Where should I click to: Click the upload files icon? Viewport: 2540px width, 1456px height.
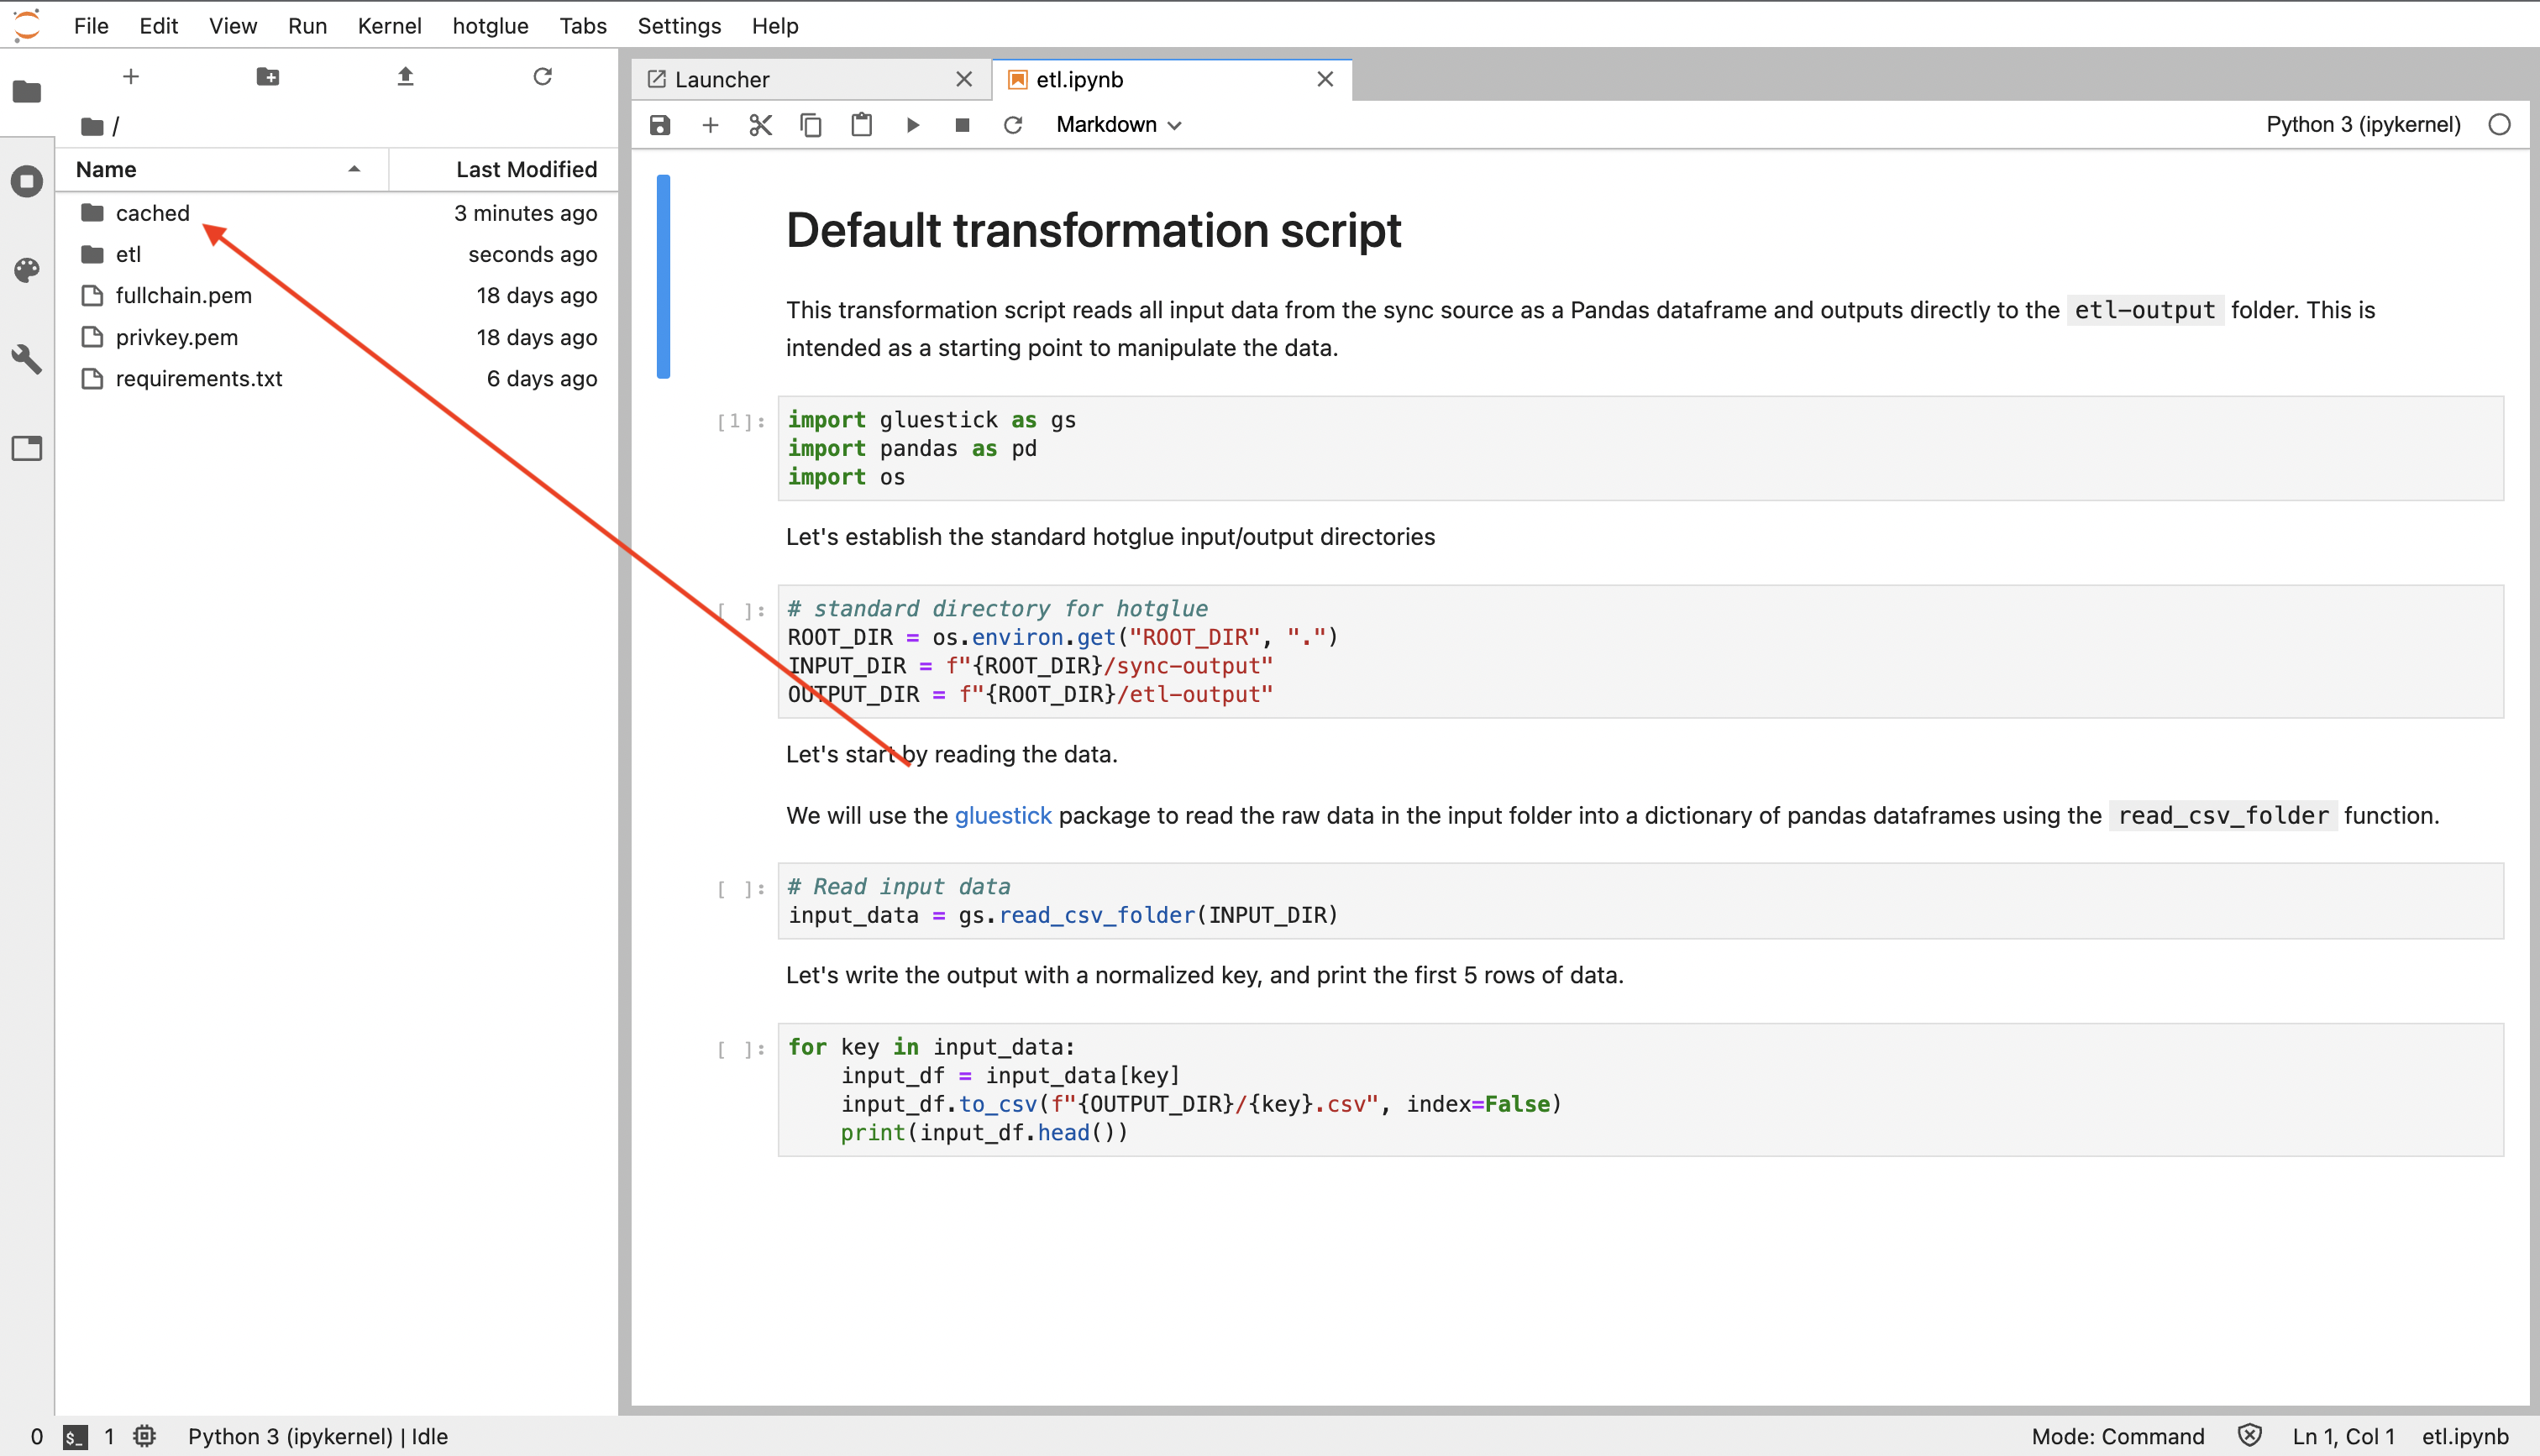405,77
